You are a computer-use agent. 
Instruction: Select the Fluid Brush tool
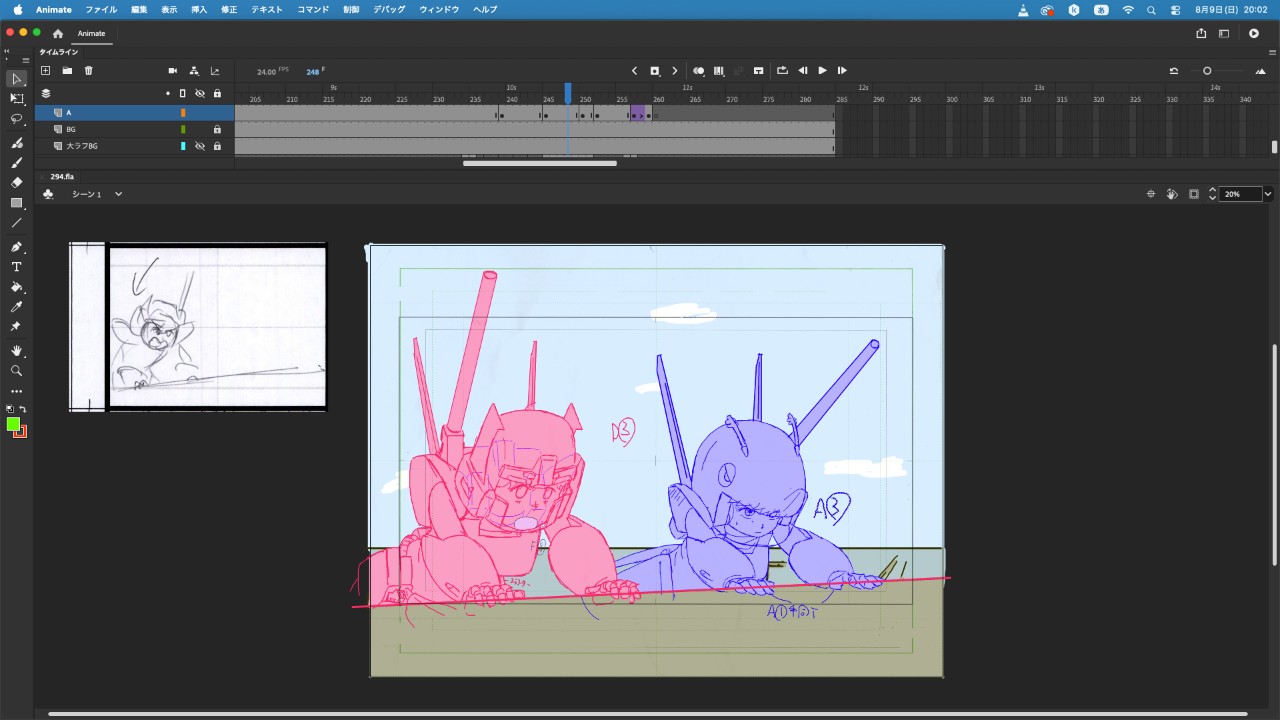tap(17, 143)
